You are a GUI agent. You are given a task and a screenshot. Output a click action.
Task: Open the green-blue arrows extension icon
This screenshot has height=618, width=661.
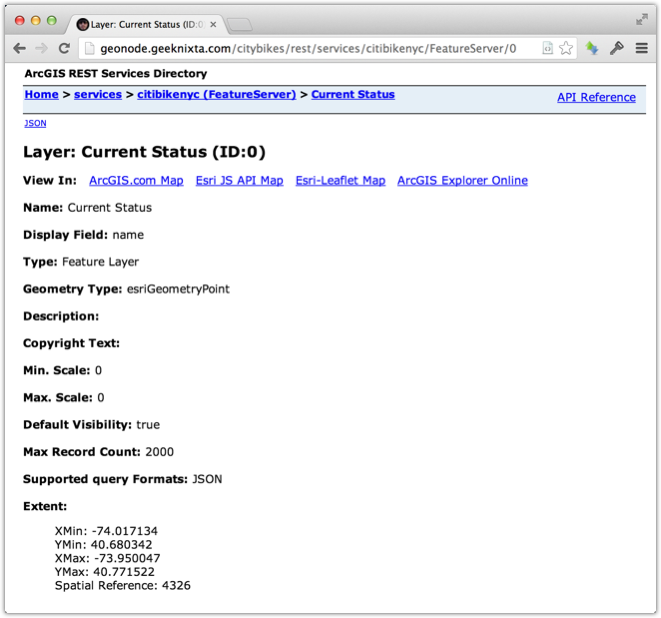[592, 48]
